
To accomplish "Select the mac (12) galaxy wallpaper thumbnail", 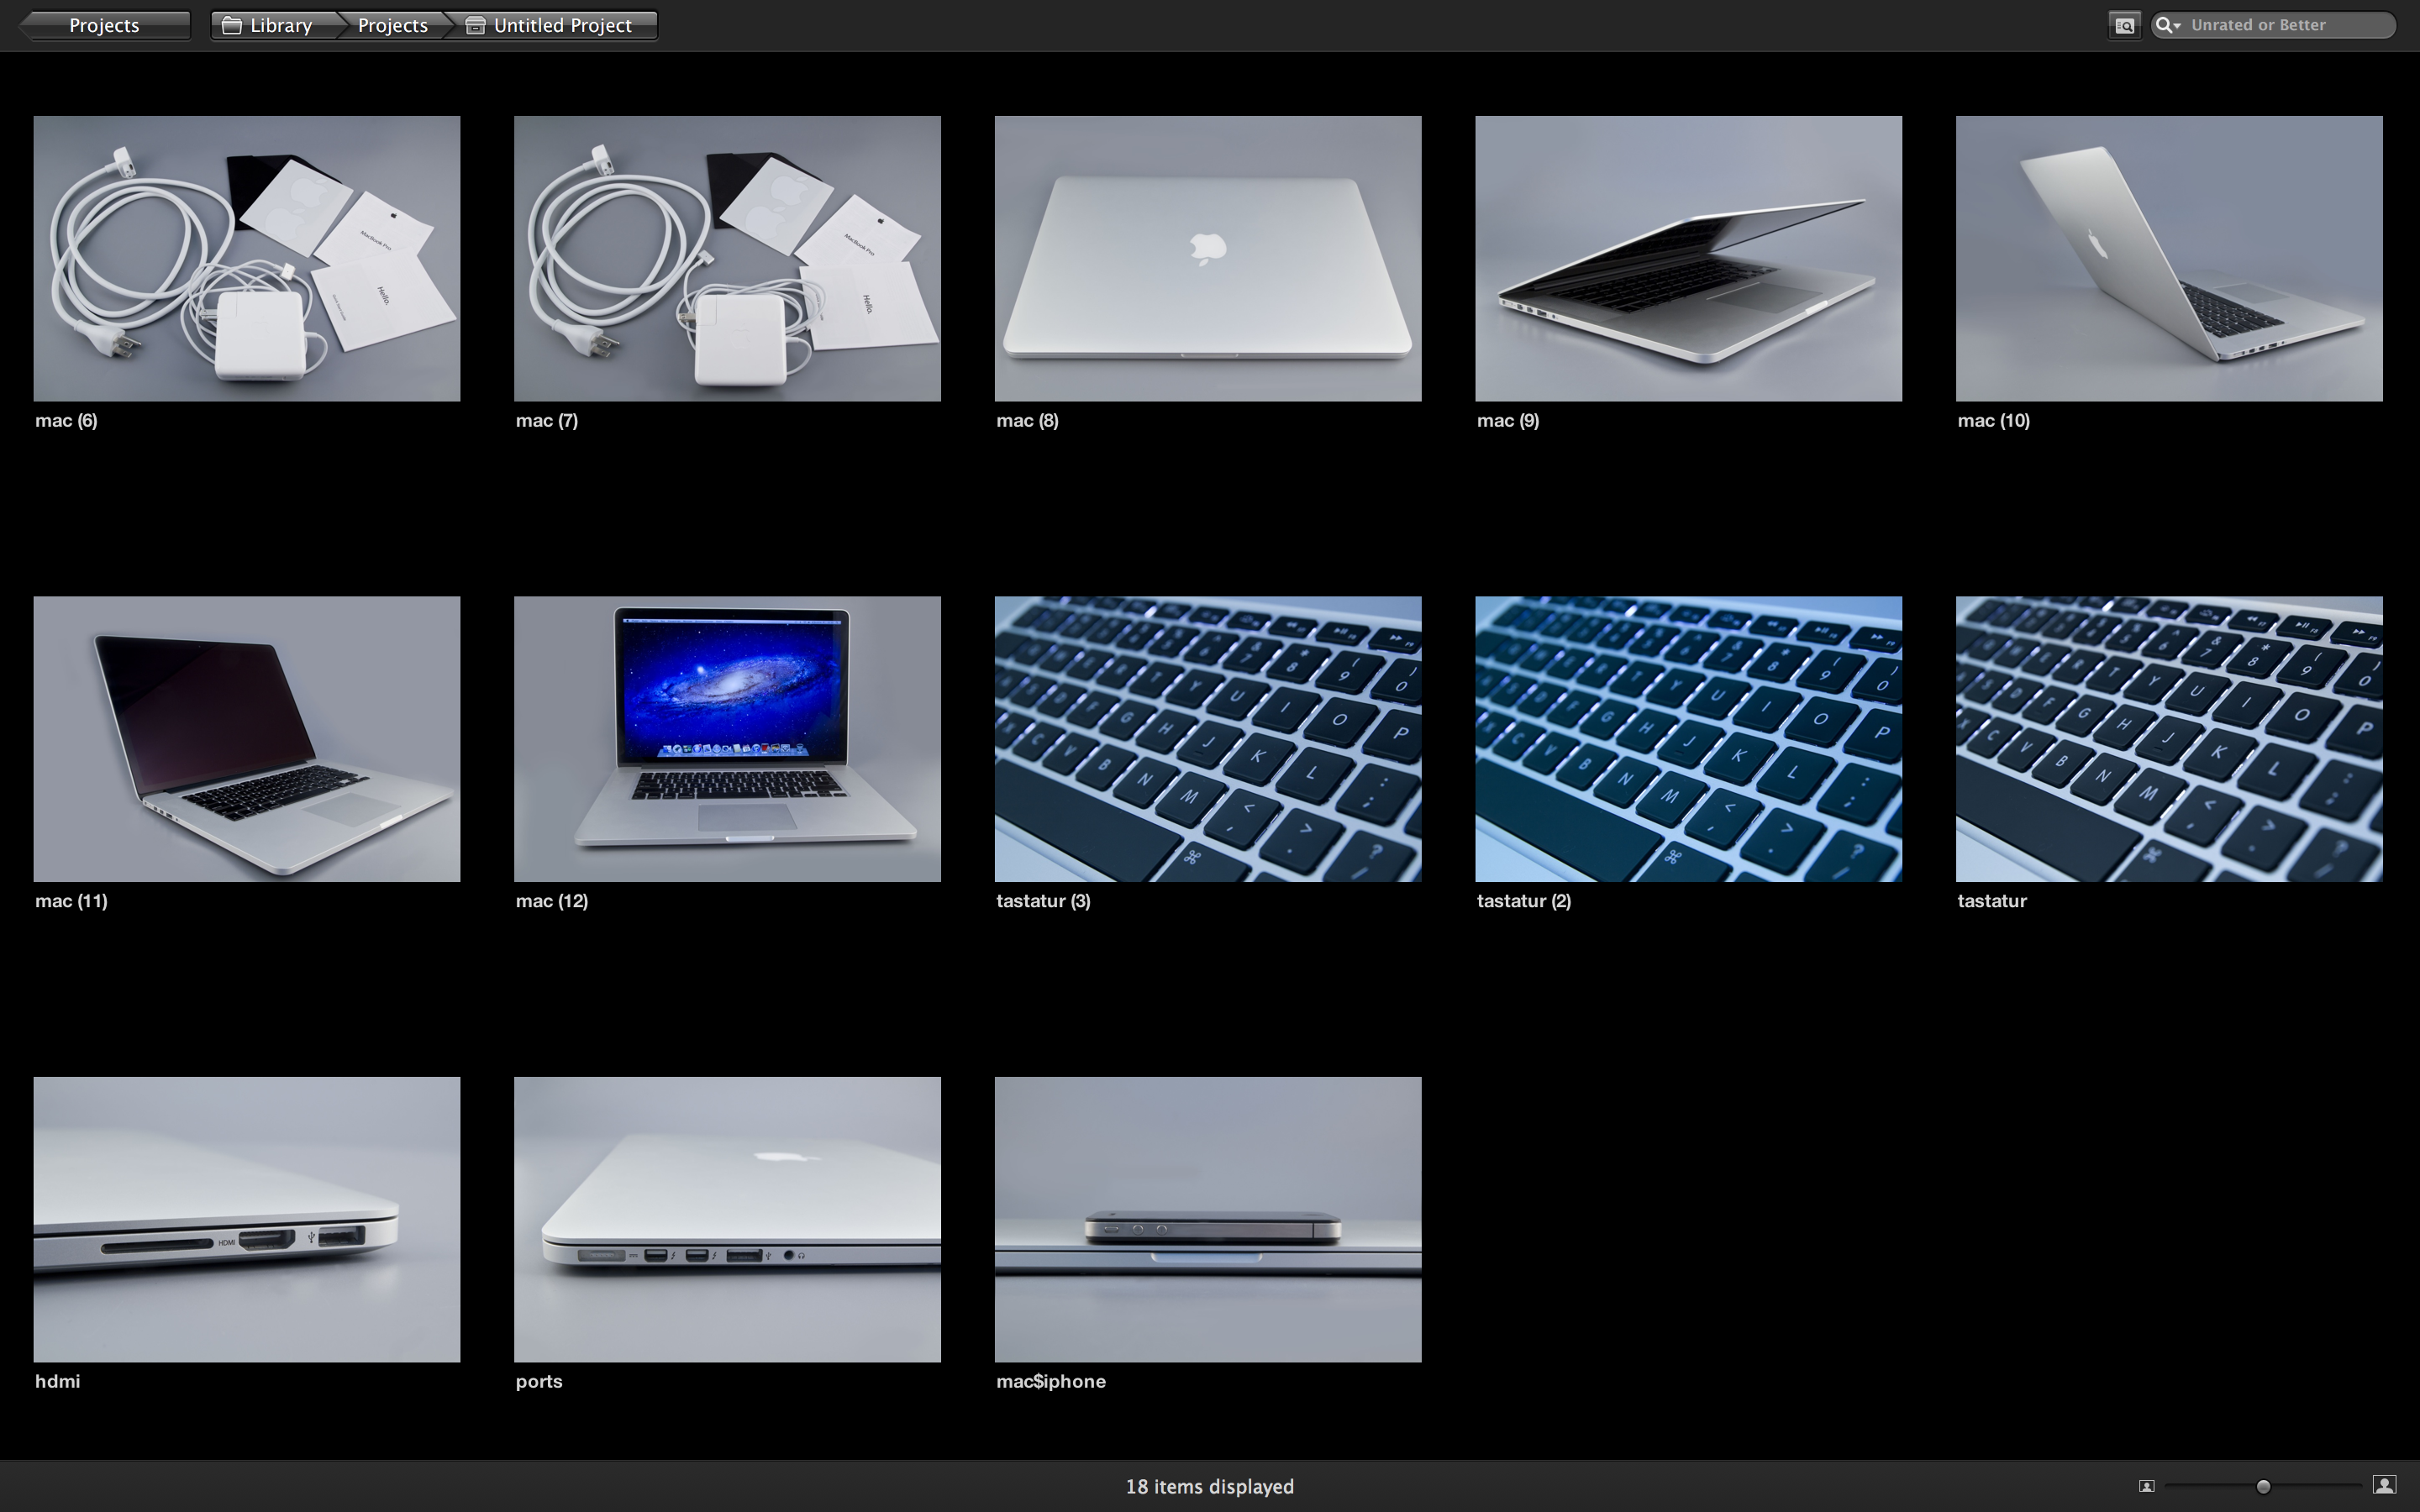I will [727, 738].
